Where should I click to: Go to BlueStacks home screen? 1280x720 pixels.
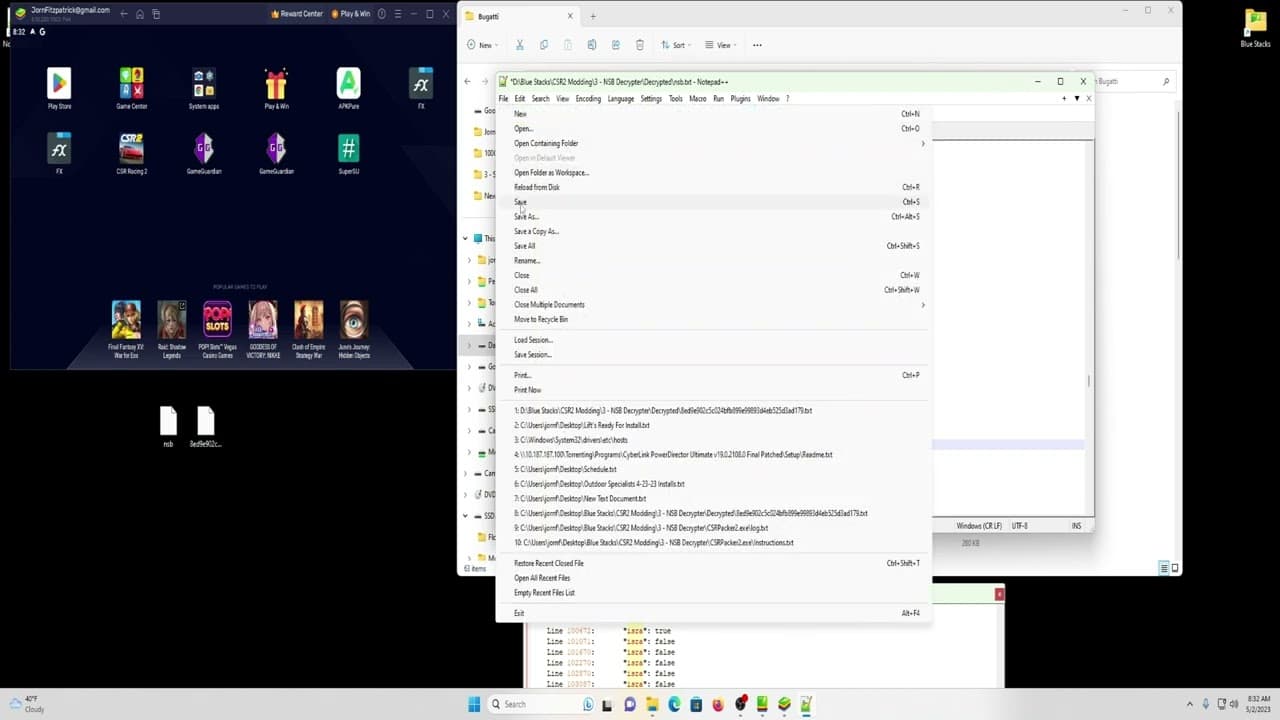click(140, 14)
